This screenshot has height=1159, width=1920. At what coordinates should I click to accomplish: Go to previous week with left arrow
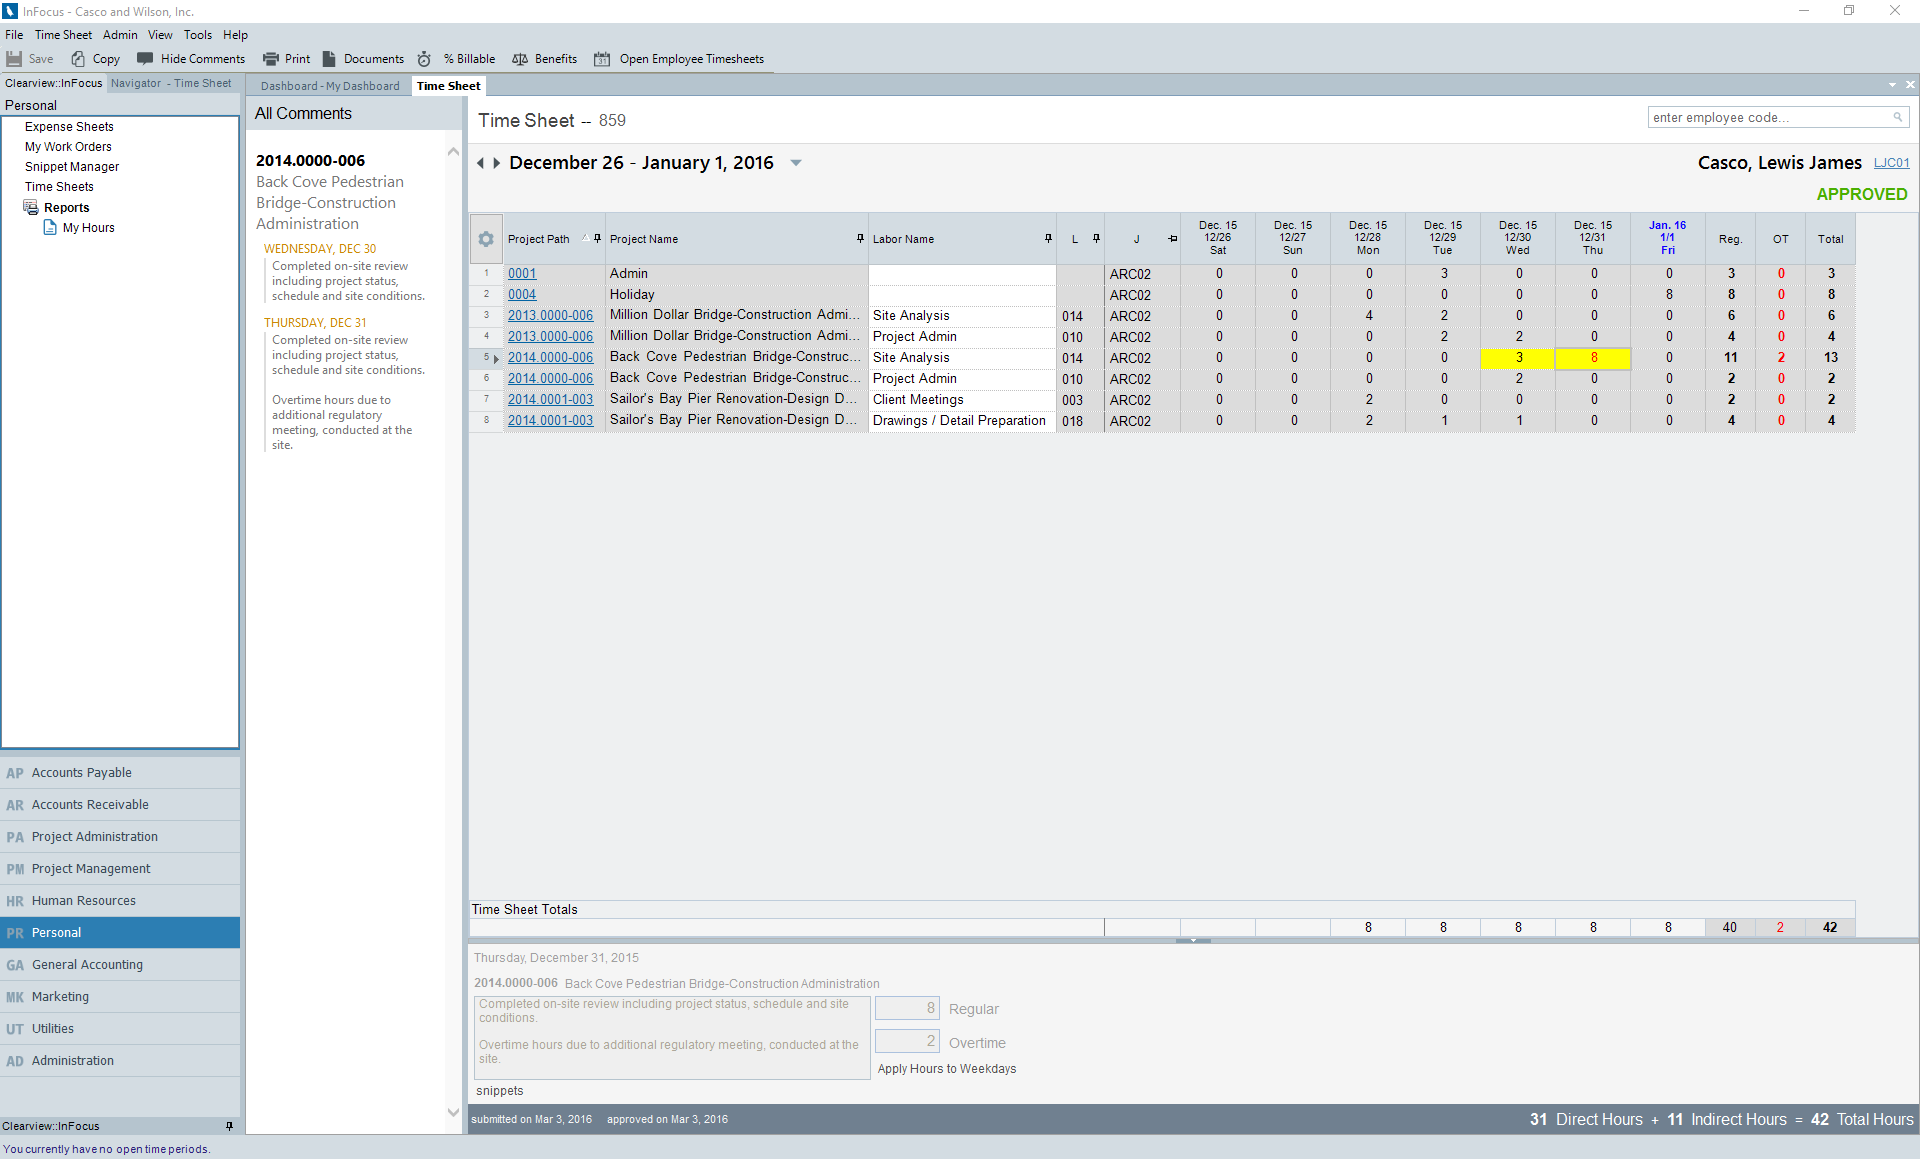click(x=481, y=163)
